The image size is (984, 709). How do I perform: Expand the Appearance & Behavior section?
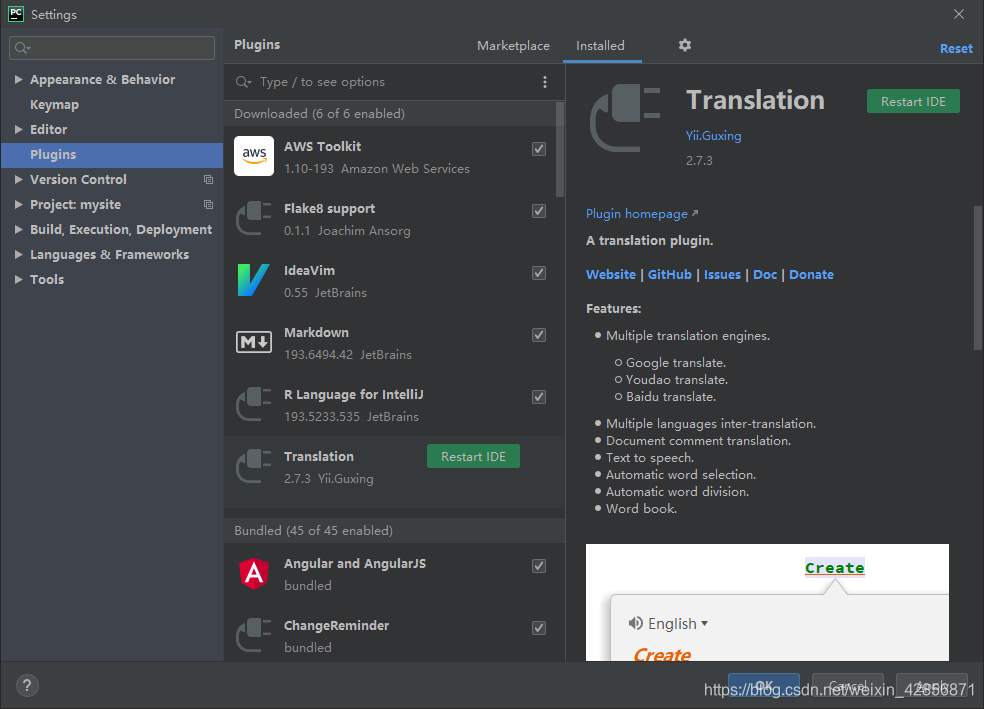pyautogui.click(x=19, y=80)
